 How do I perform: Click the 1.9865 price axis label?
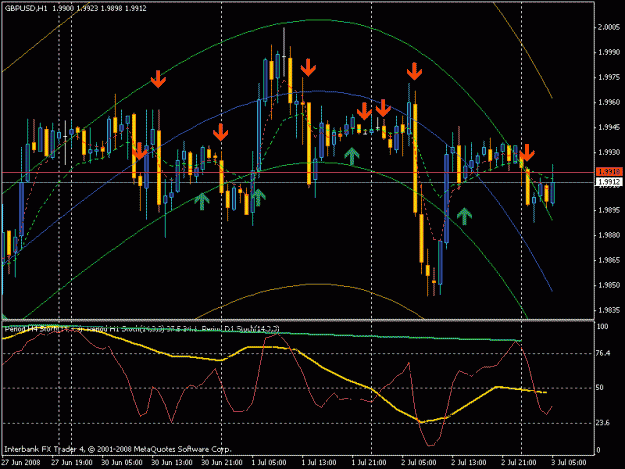(x=609, y=260)
